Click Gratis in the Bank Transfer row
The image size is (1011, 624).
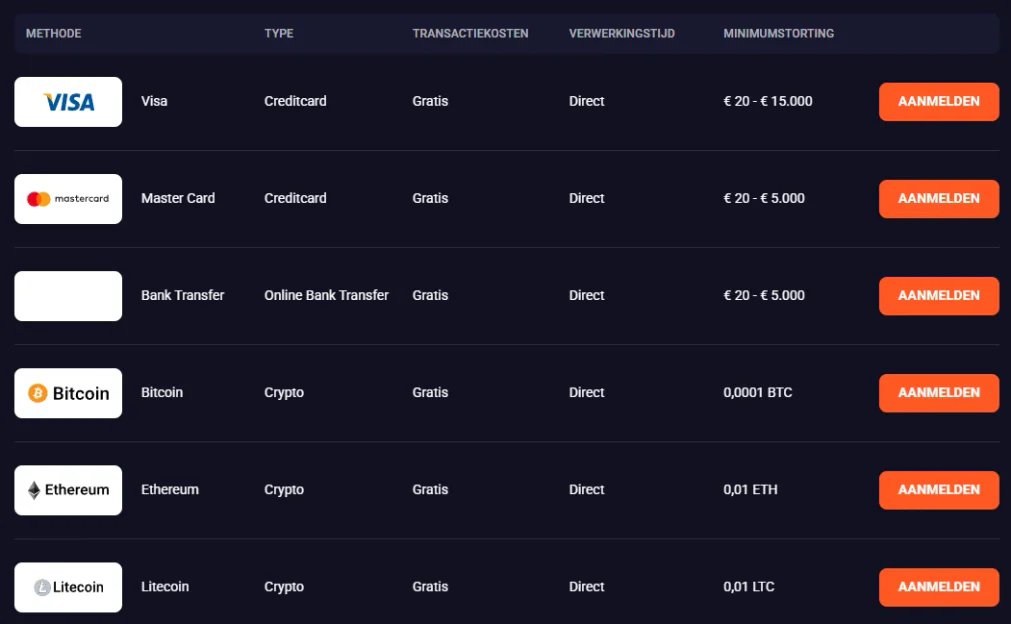[x=430, y=295]
